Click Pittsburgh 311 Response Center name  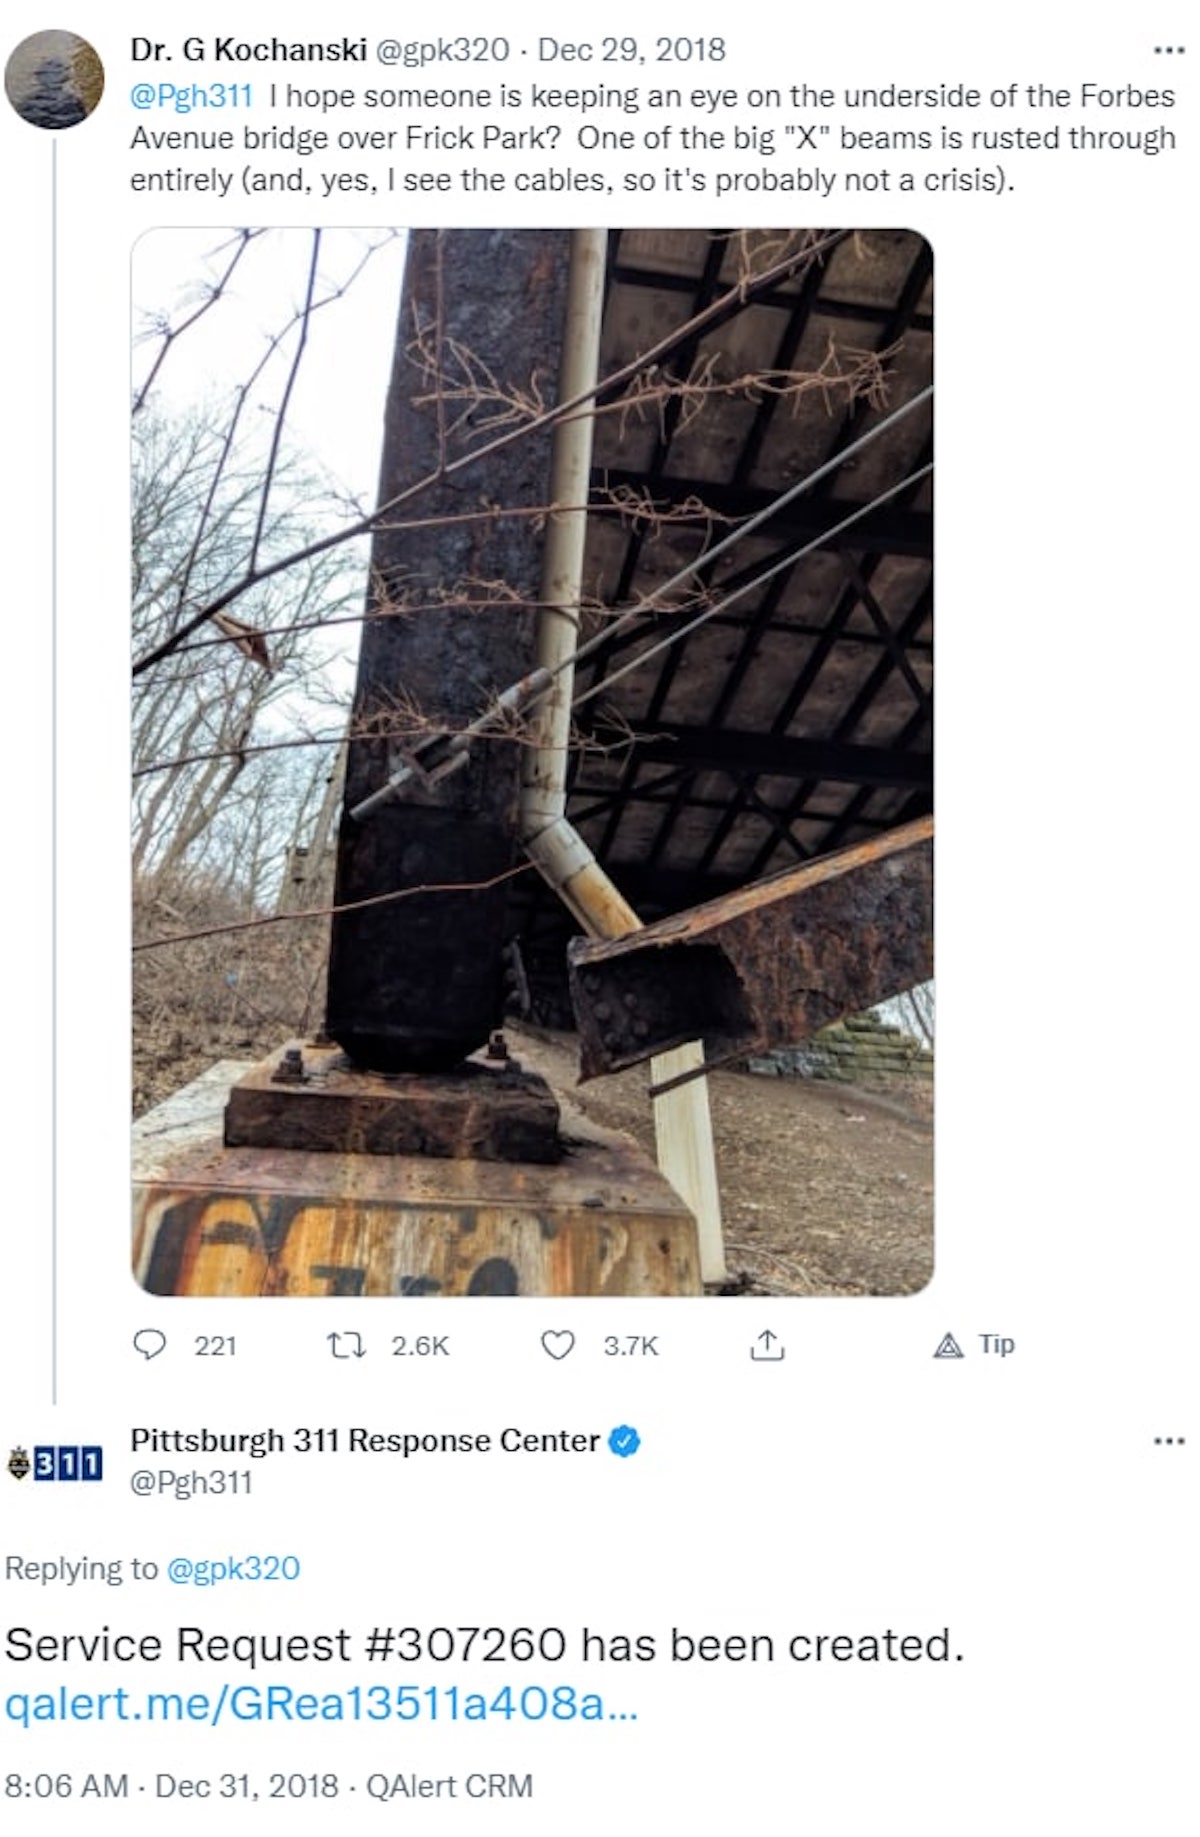(365, 1440)
